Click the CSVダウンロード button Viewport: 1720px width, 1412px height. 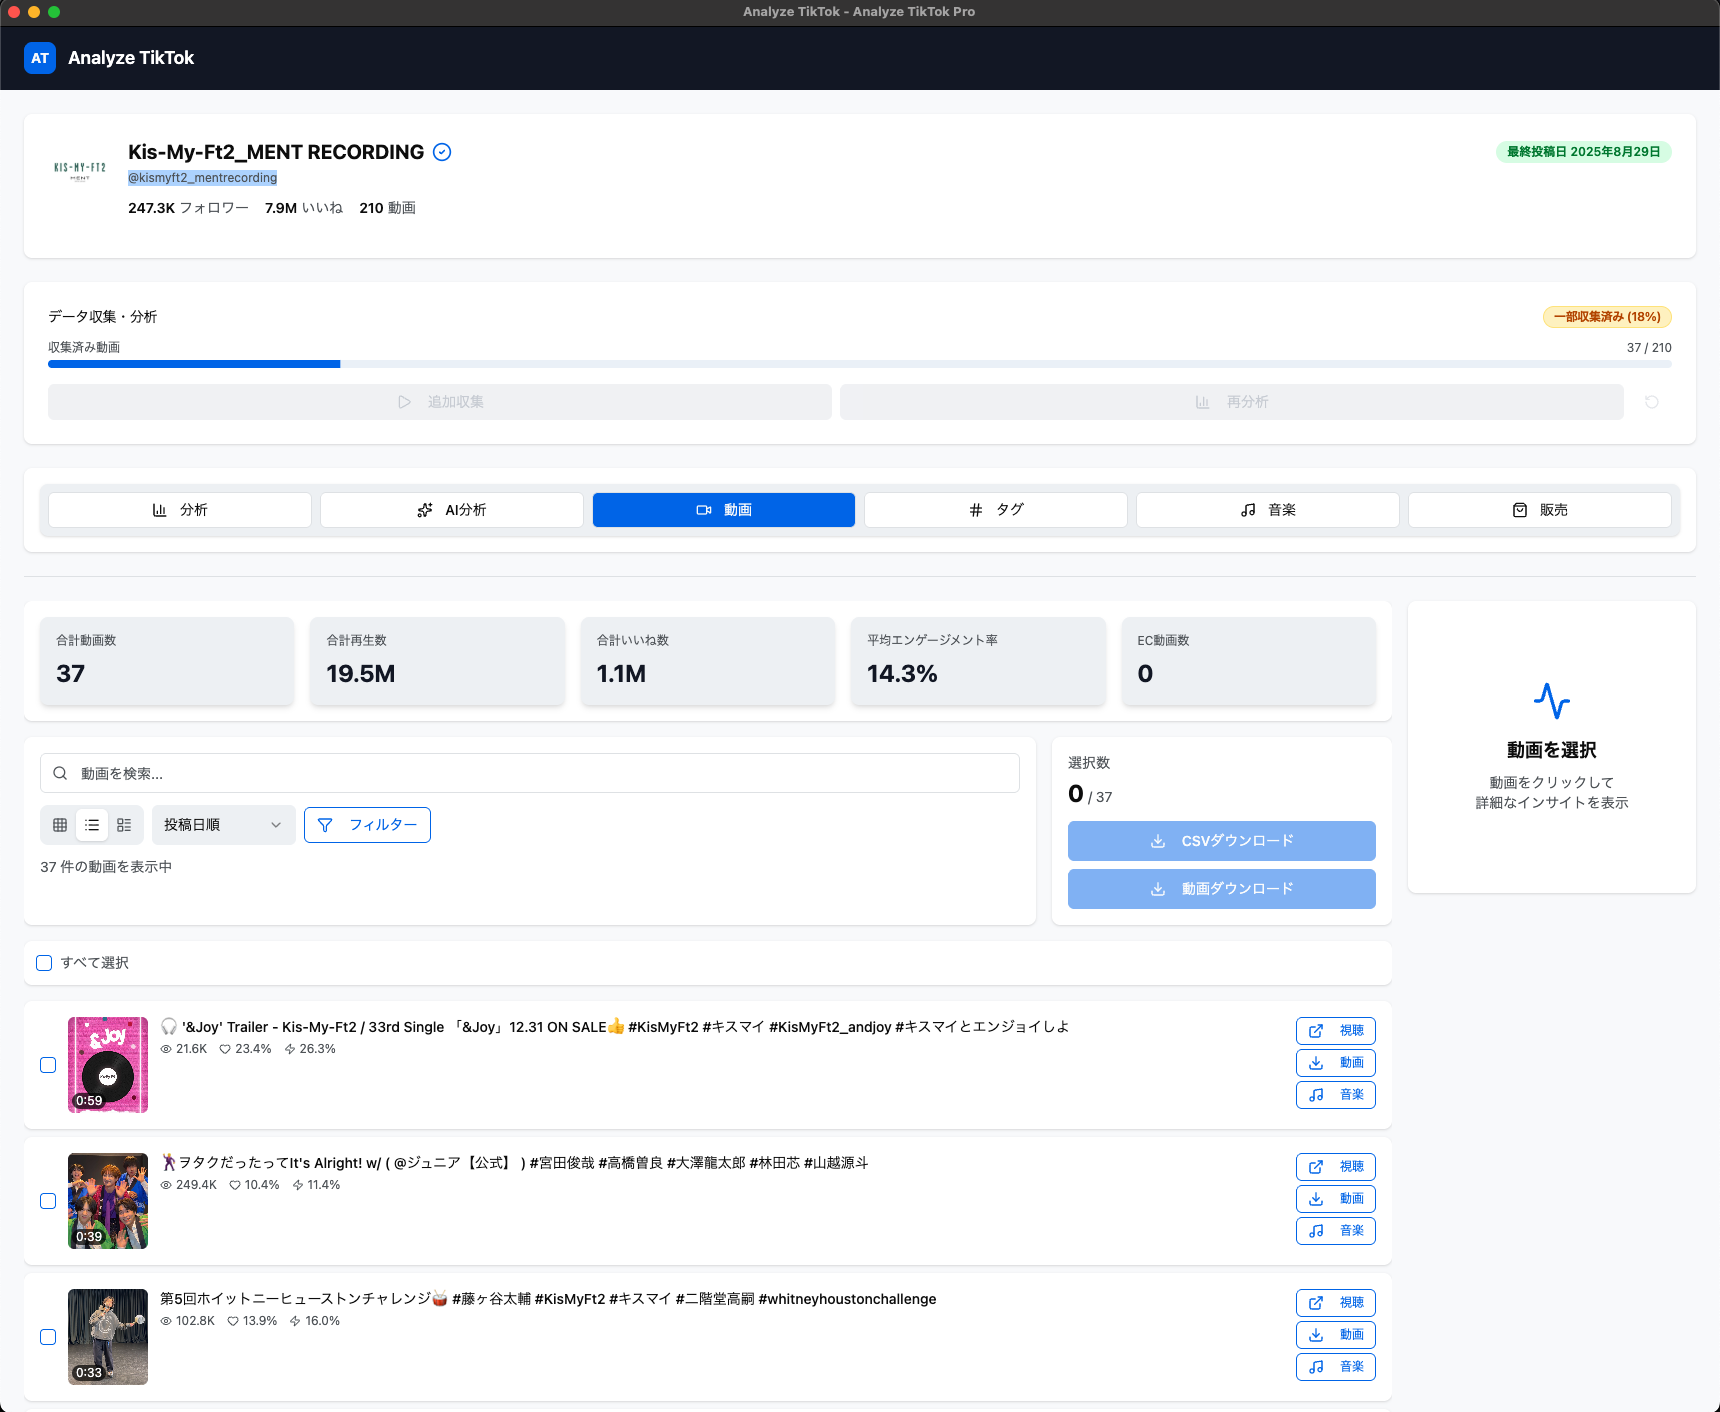point(1221,841)
